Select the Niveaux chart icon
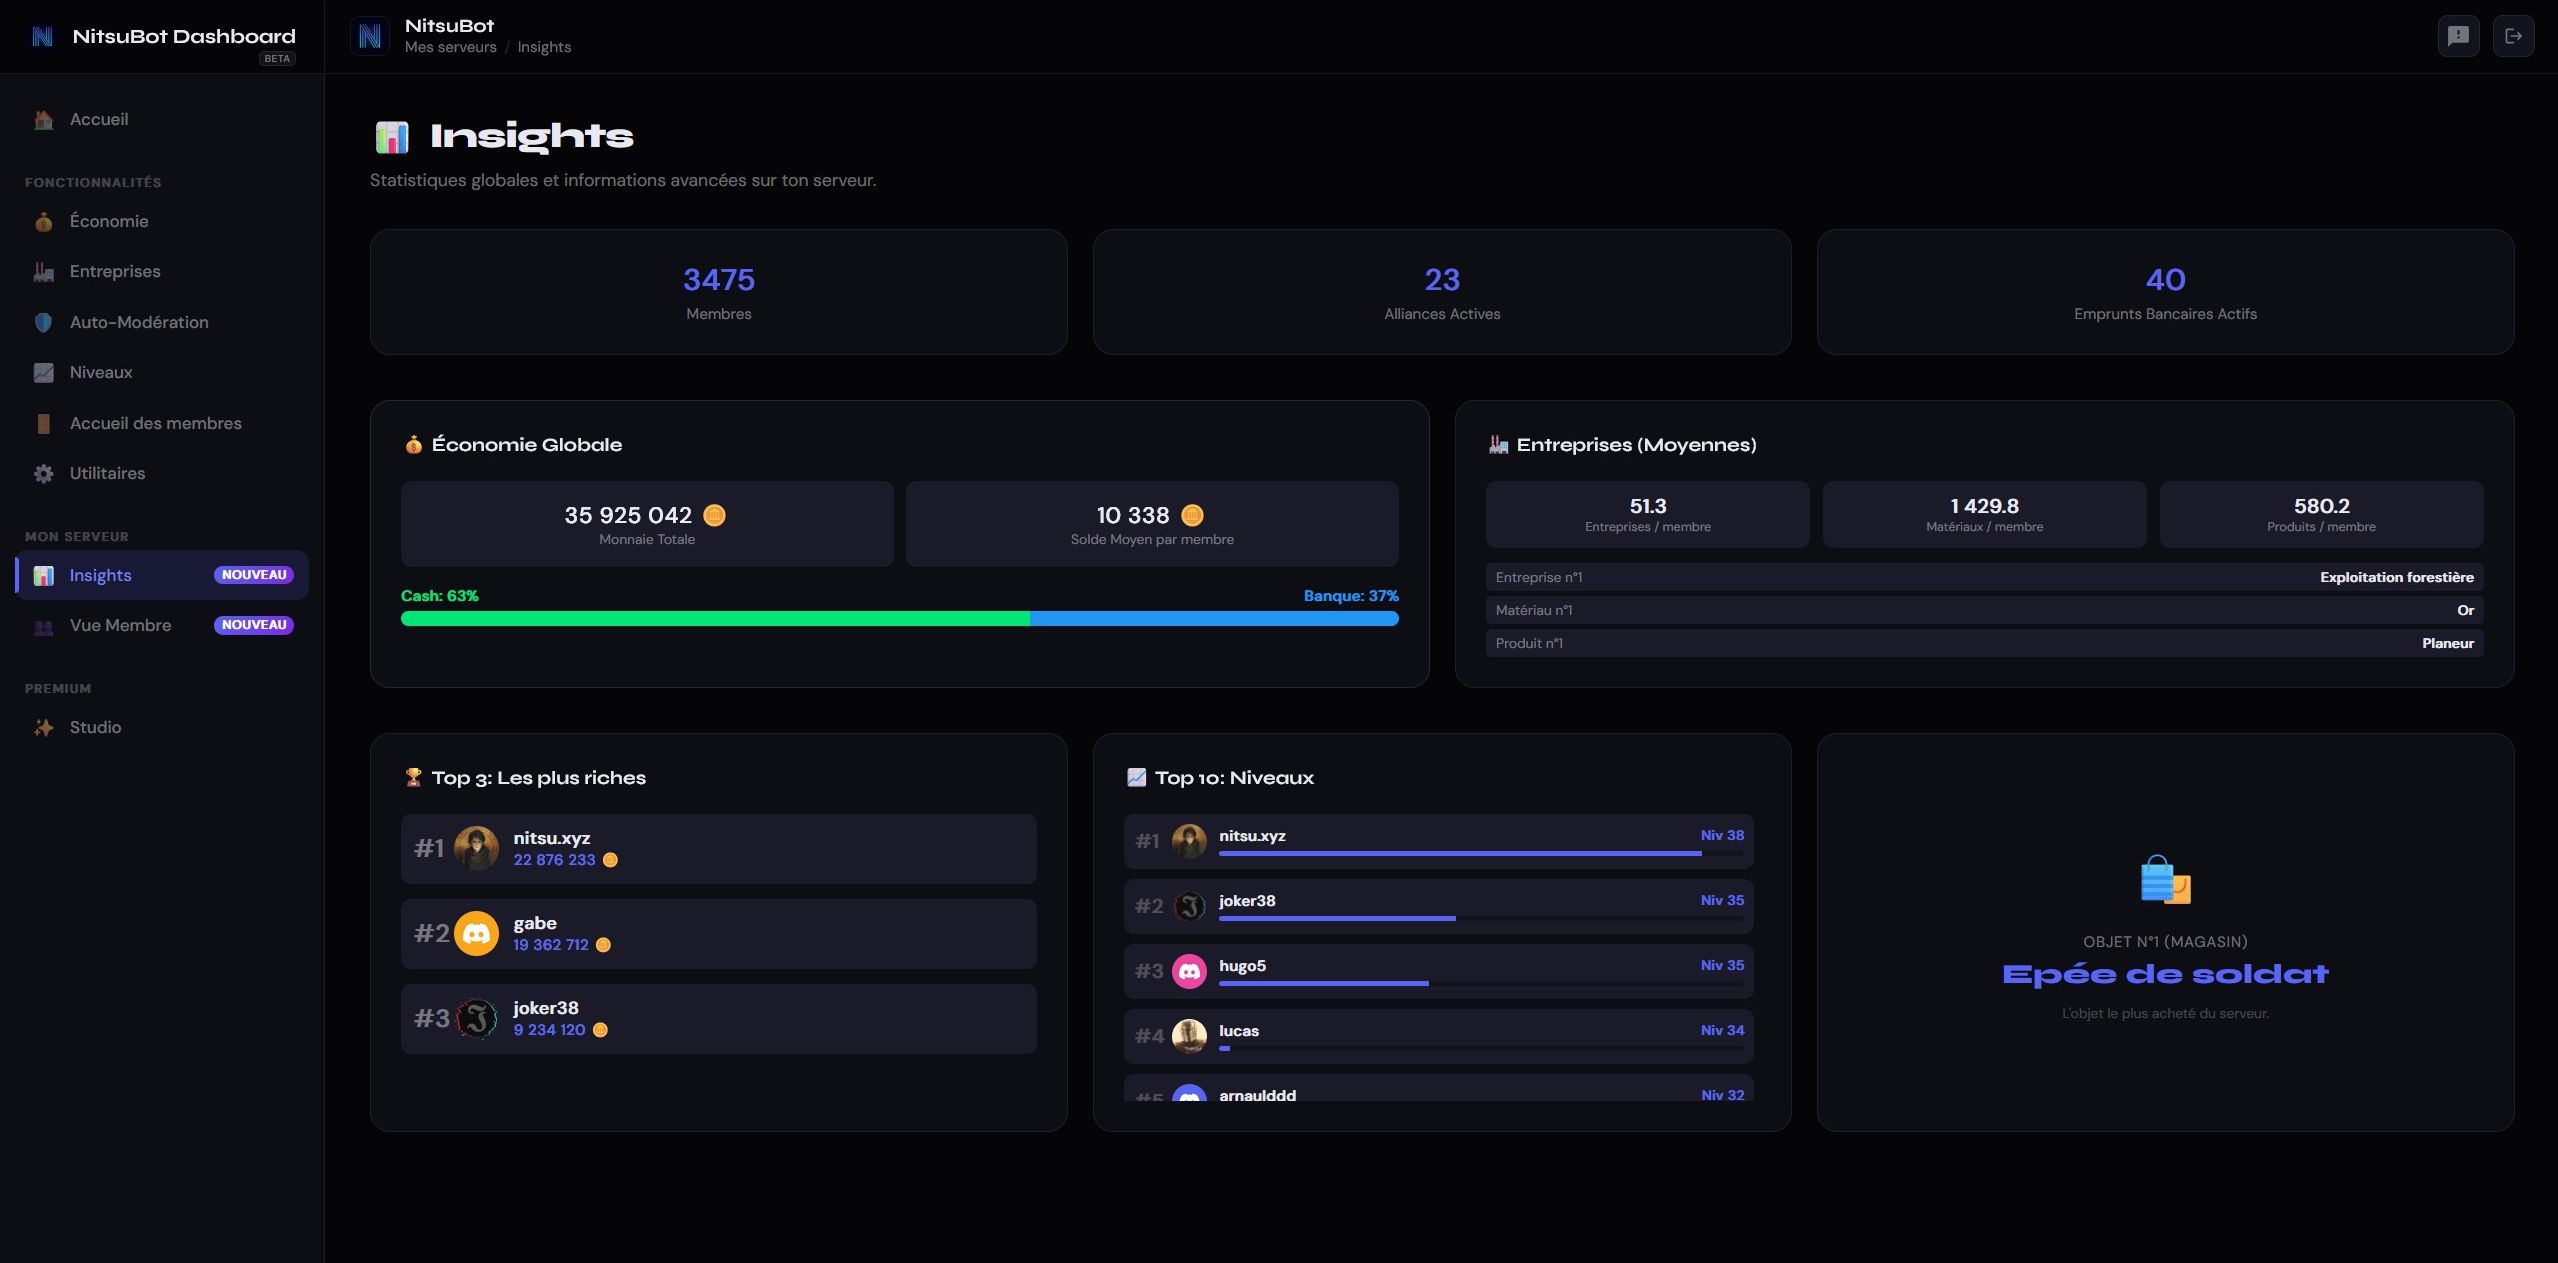 (x=44, y=372)
